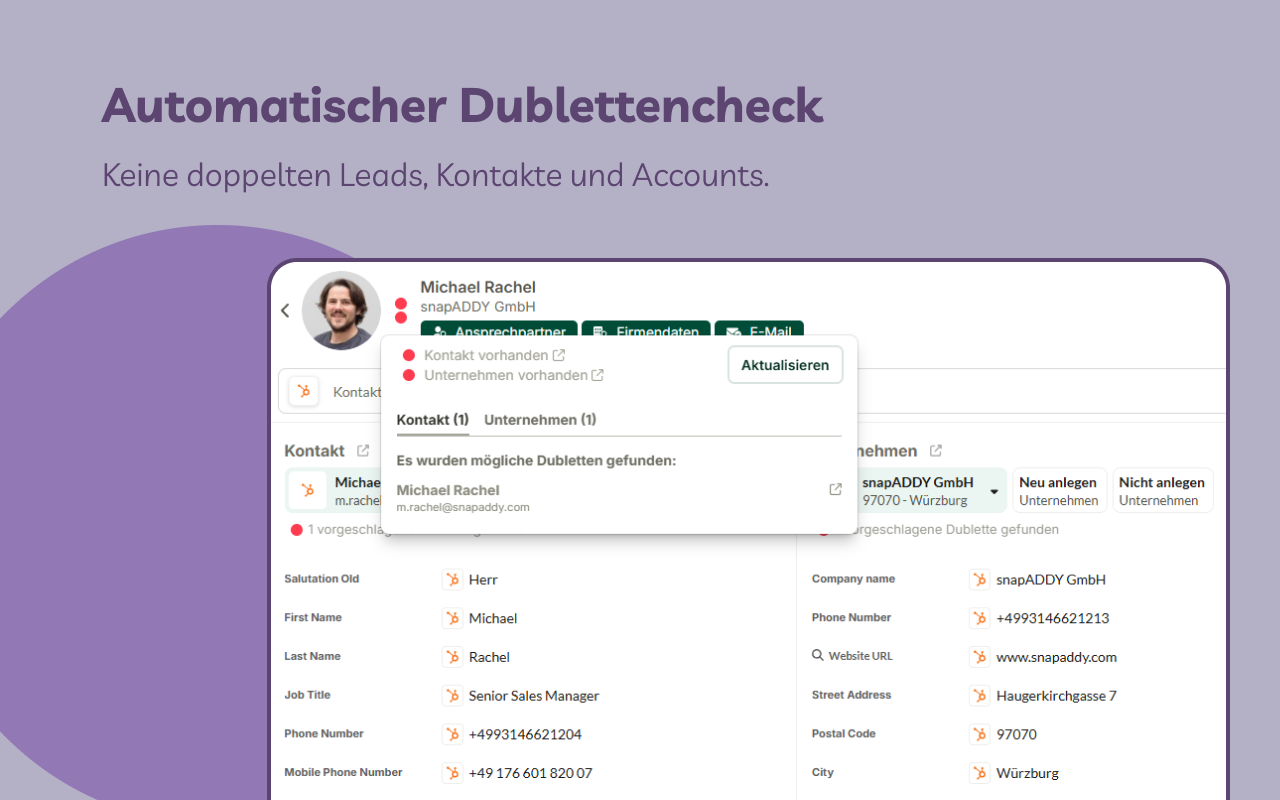Open the external link beside Unternehmen vorhanden

coord(597,375)
